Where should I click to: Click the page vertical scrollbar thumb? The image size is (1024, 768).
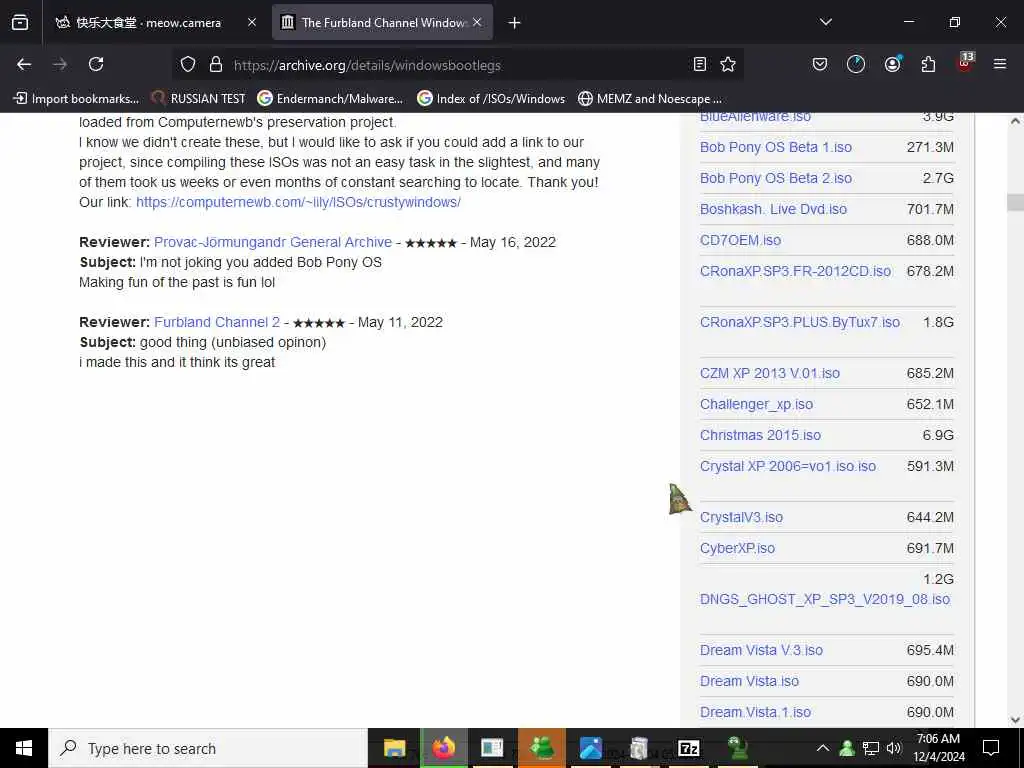click(1015, 202)
